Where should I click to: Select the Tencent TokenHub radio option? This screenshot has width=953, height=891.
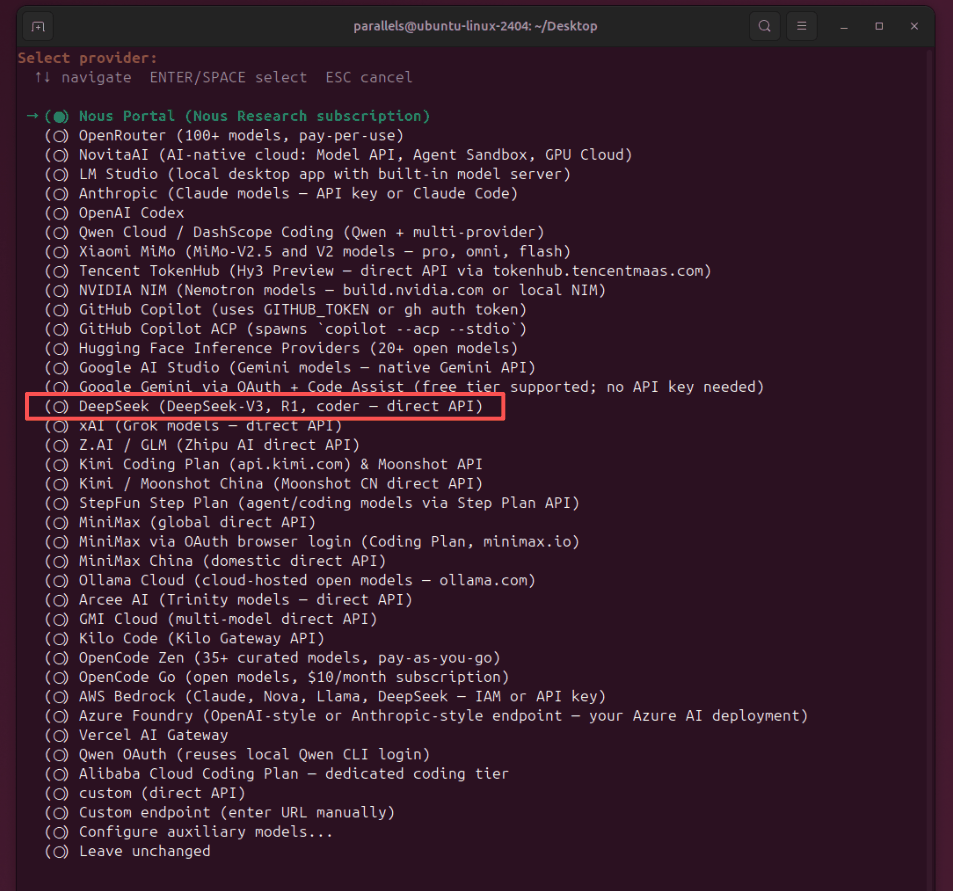pos(60,271)
